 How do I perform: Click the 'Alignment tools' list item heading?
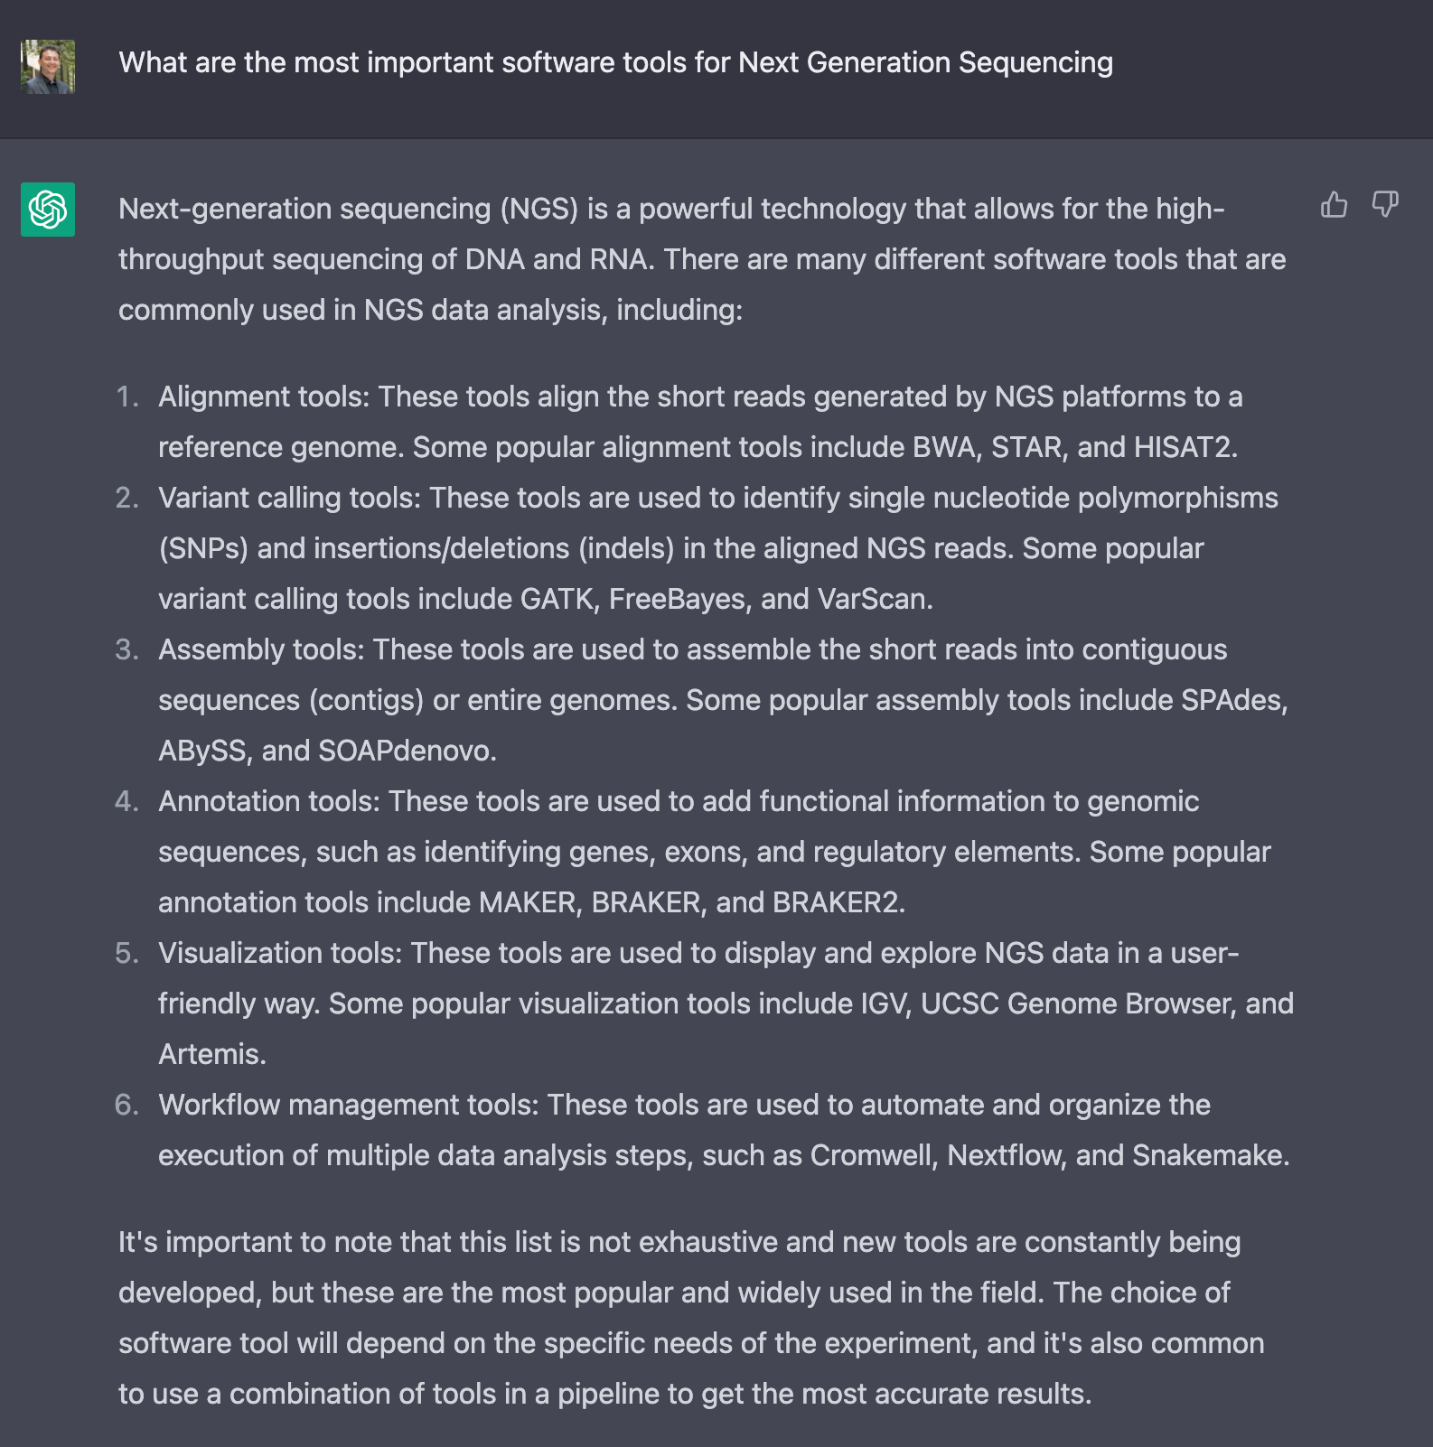(263, 397)
